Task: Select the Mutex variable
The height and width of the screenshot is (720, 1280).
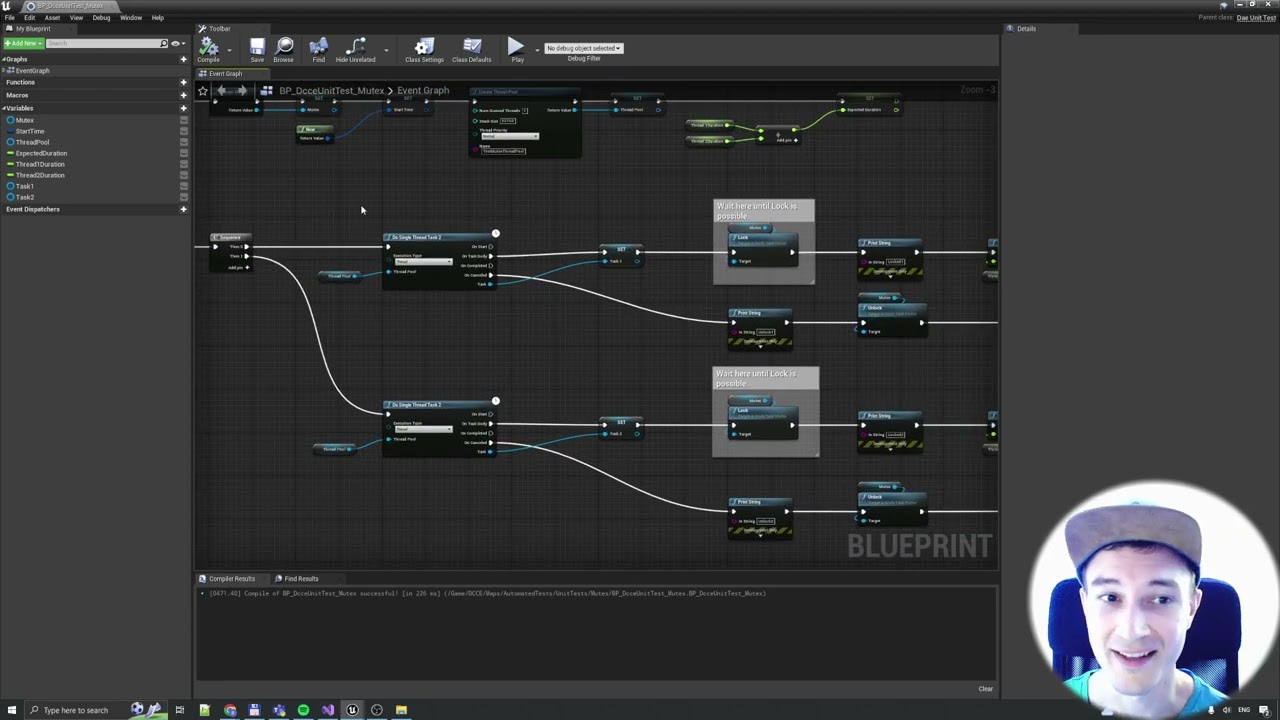Action: (25, 120)
